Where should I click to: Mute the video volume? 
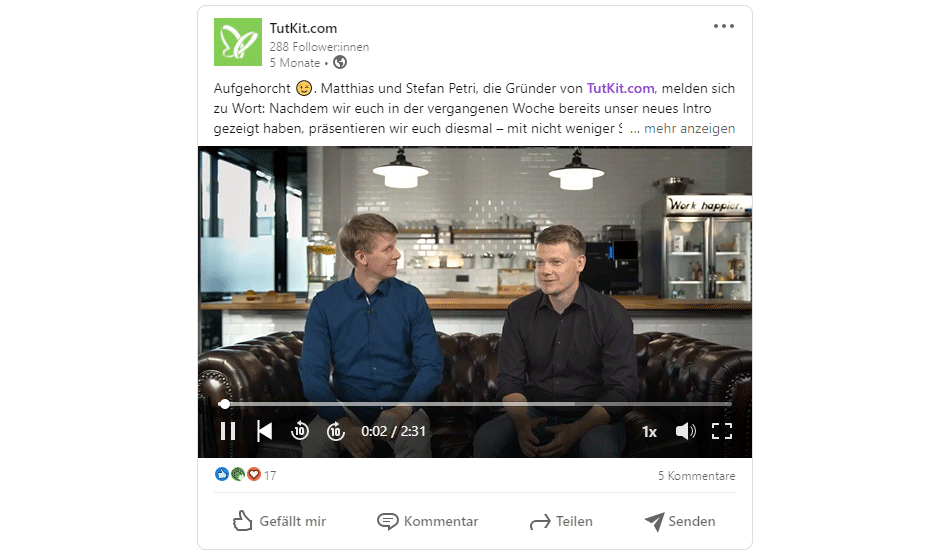686,431
